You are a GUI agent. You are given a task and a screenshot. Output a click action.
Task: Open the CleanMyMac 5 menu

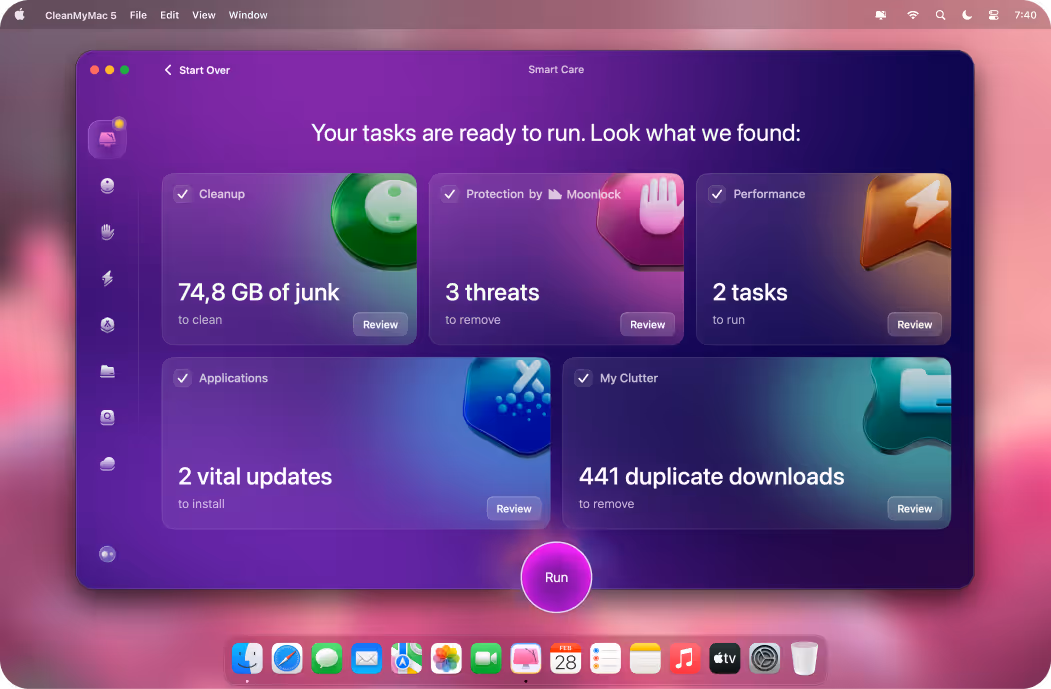click(x=80, y=15)
